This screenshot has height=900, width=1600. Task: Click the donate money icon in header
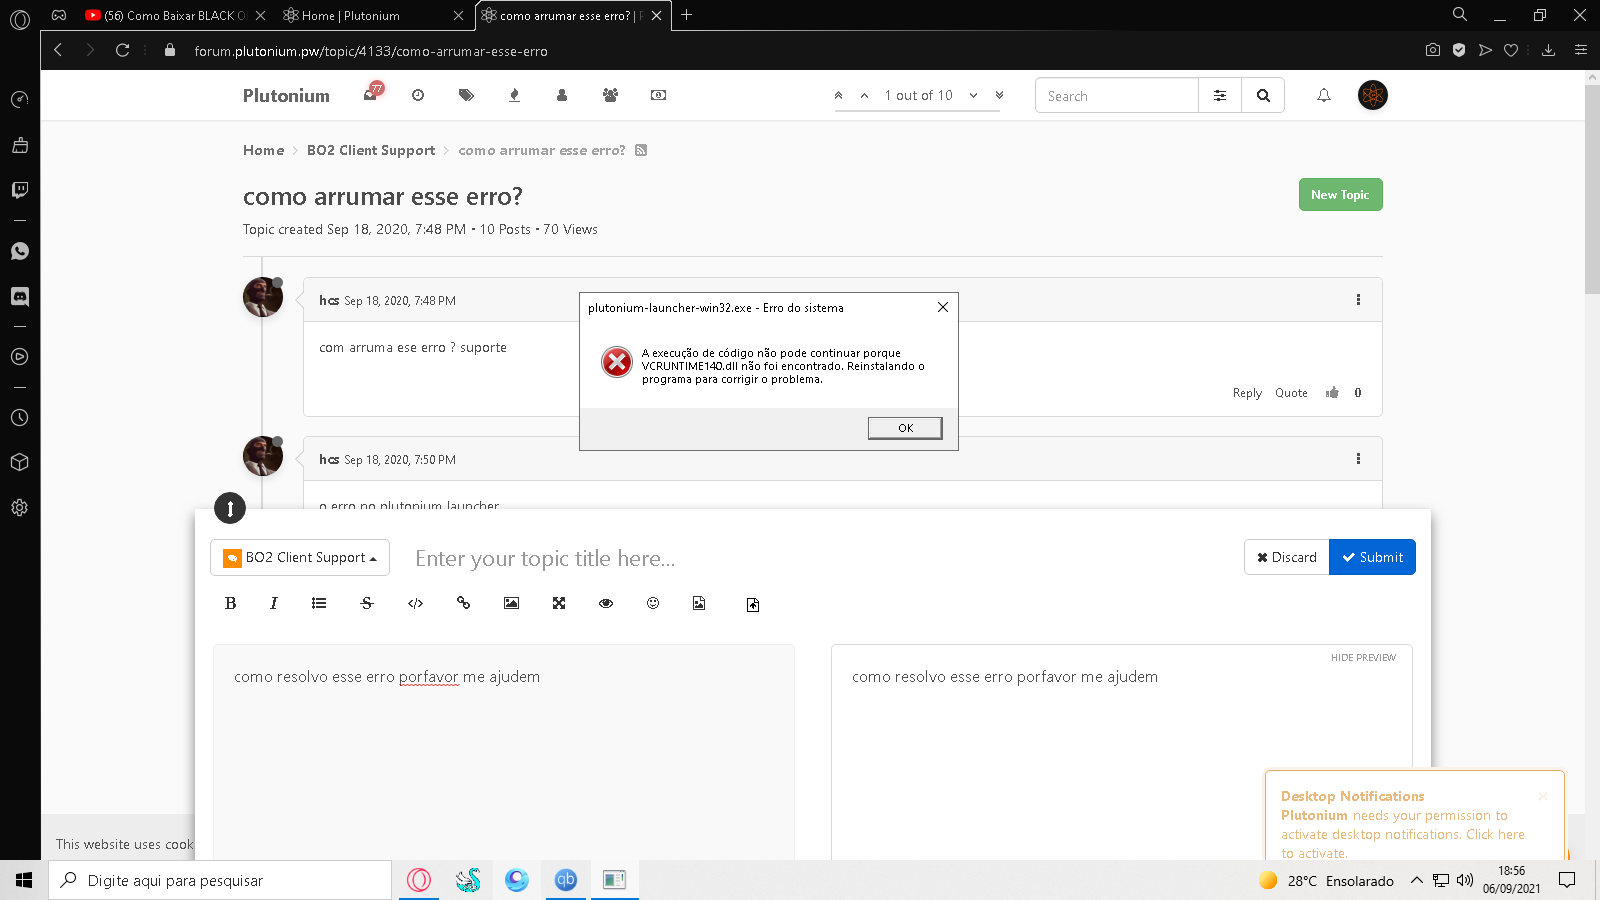point(658,95)
